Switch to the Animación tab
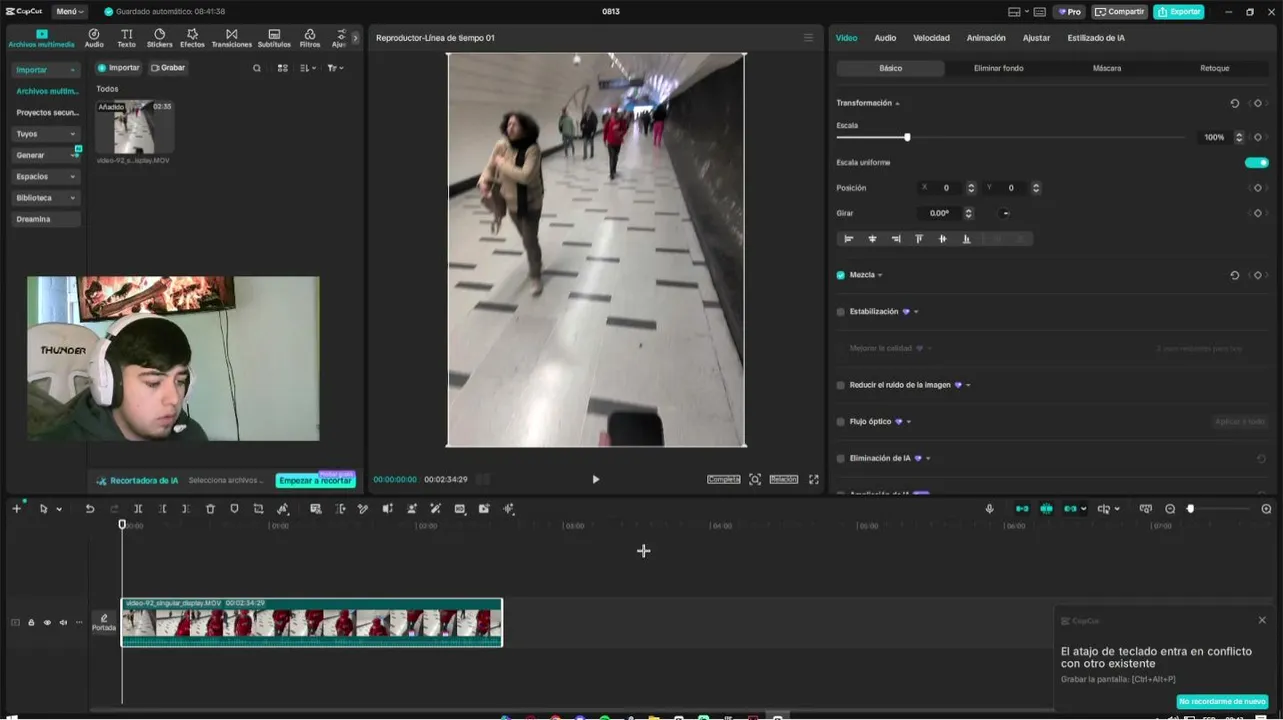The image size is (1283, 720). 986,38
